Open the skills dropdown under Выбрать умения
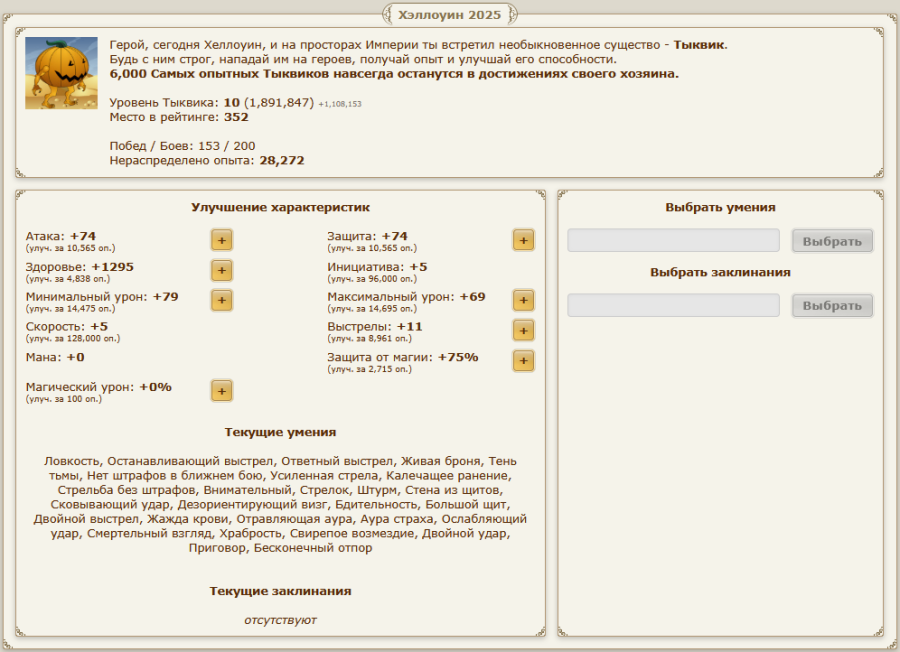The image size is (900, 652). pos(673,241)
